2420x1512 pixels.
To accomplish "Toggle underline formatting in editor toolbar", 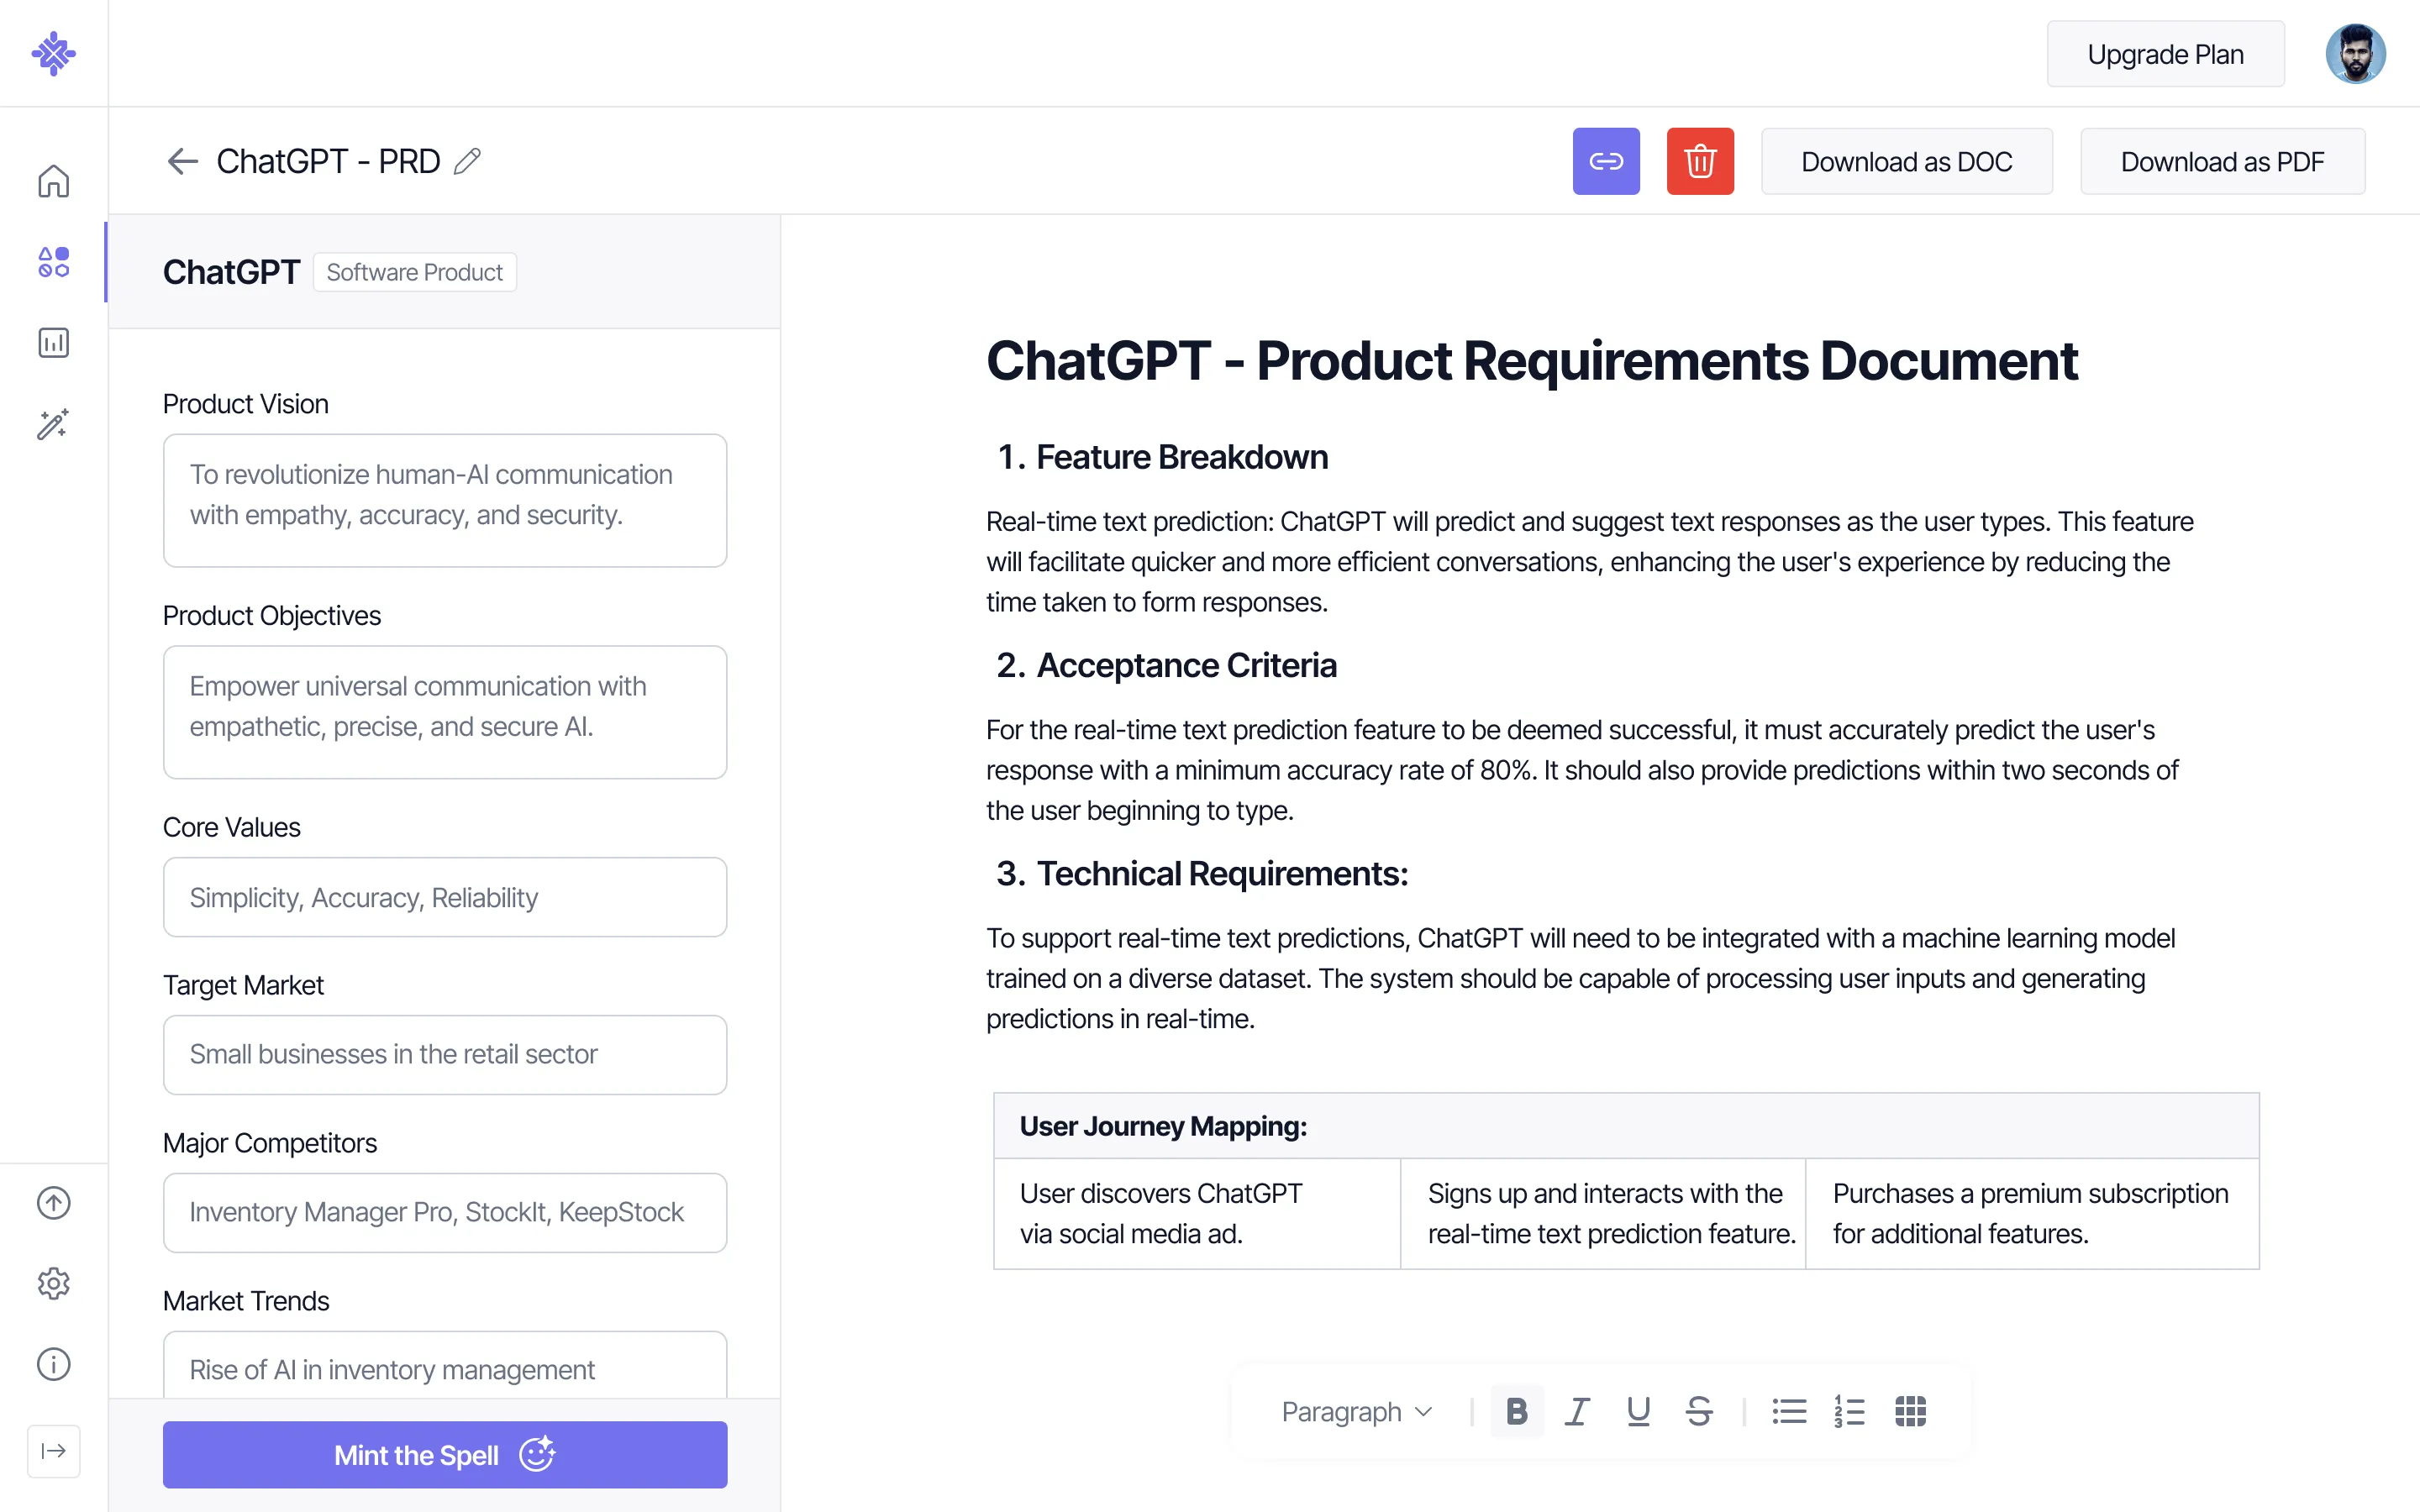I will (x=1637, y=1411).
